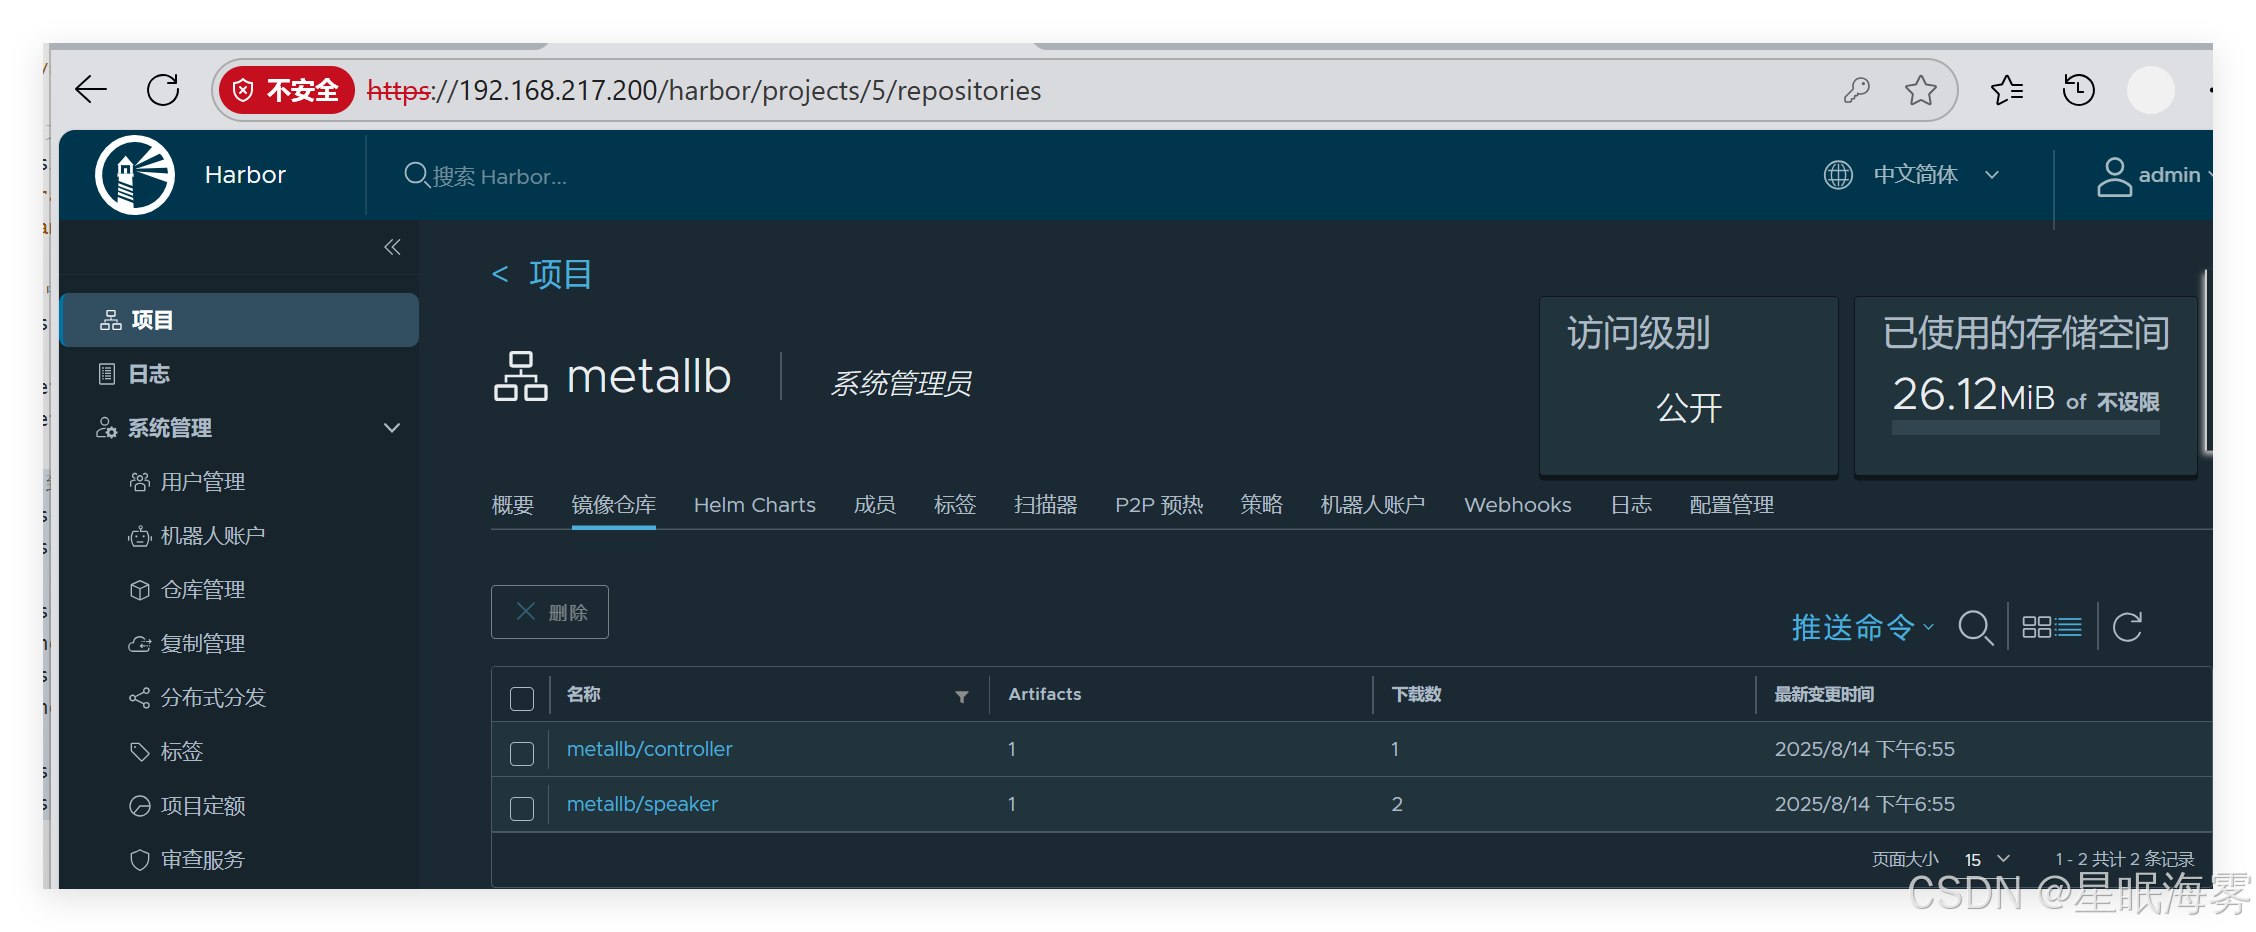Open metallb/speaker repository link
The height and width of the screenshot is (932, 2256).
[642, 804]
